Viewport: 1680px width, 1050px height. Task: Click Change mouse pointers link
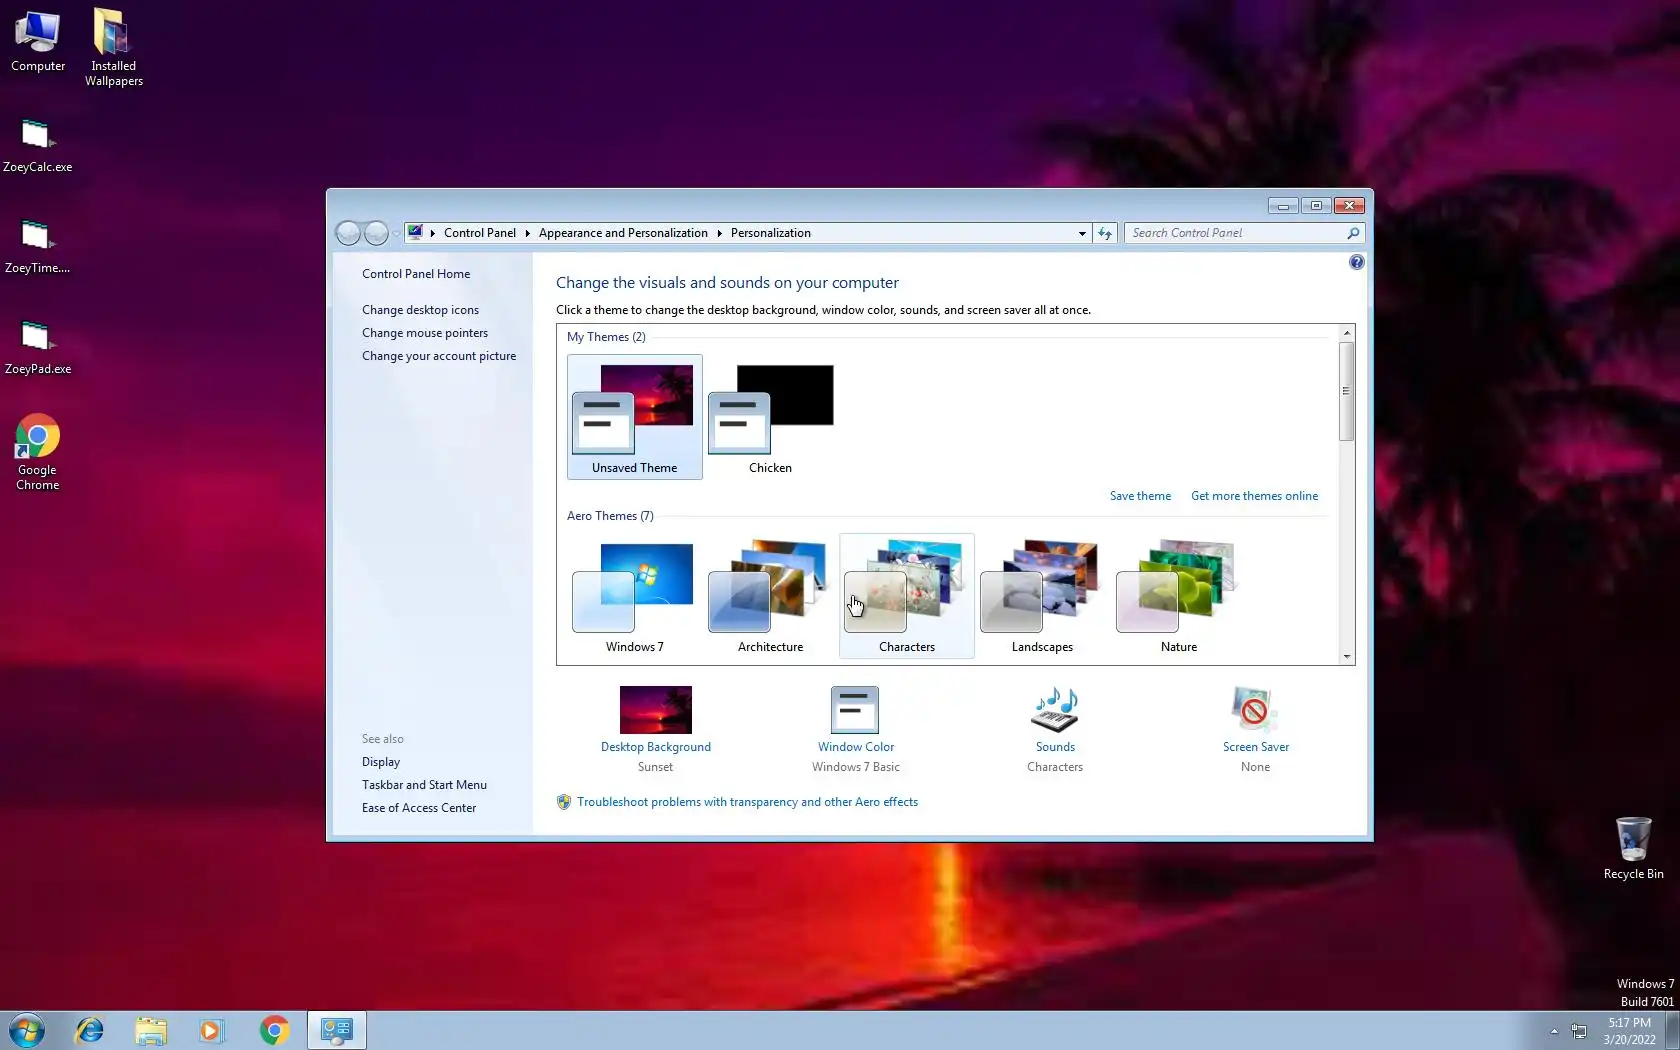(425, 333)
